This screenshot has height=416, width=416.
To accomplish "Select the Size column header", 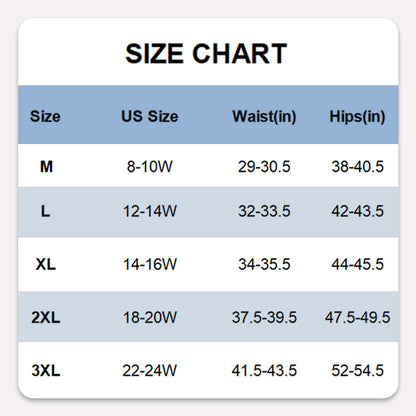I will (45, 116).
